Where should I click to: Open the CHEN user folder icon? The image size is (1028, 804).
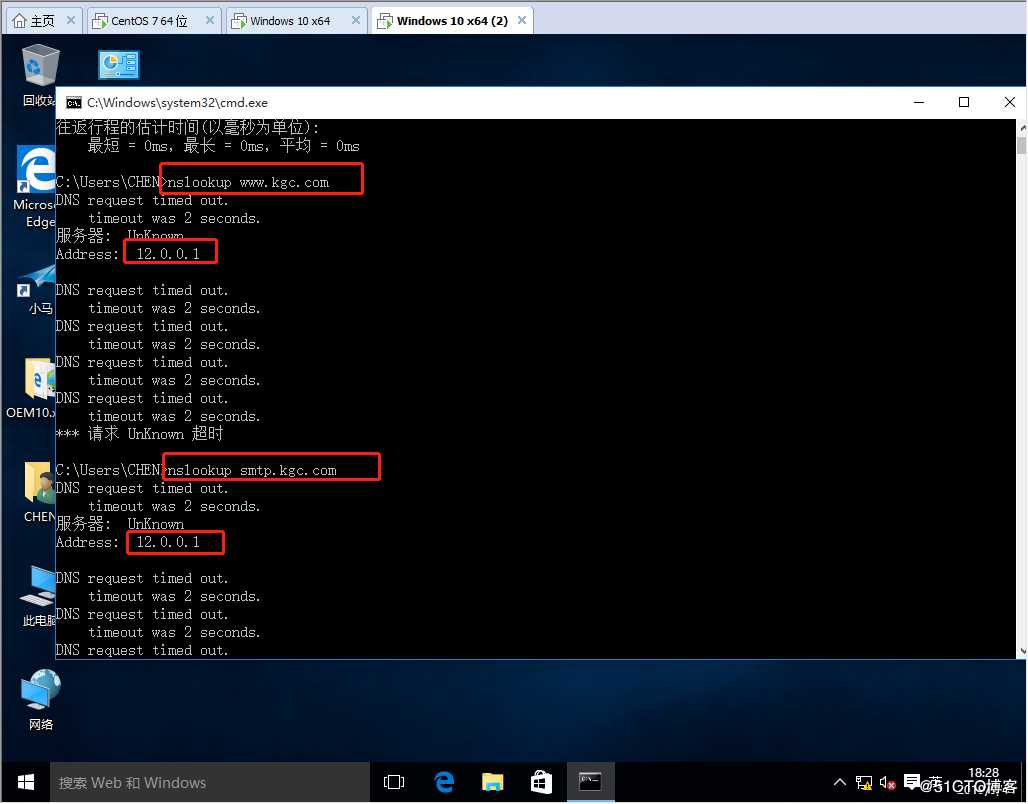[38, 492]
